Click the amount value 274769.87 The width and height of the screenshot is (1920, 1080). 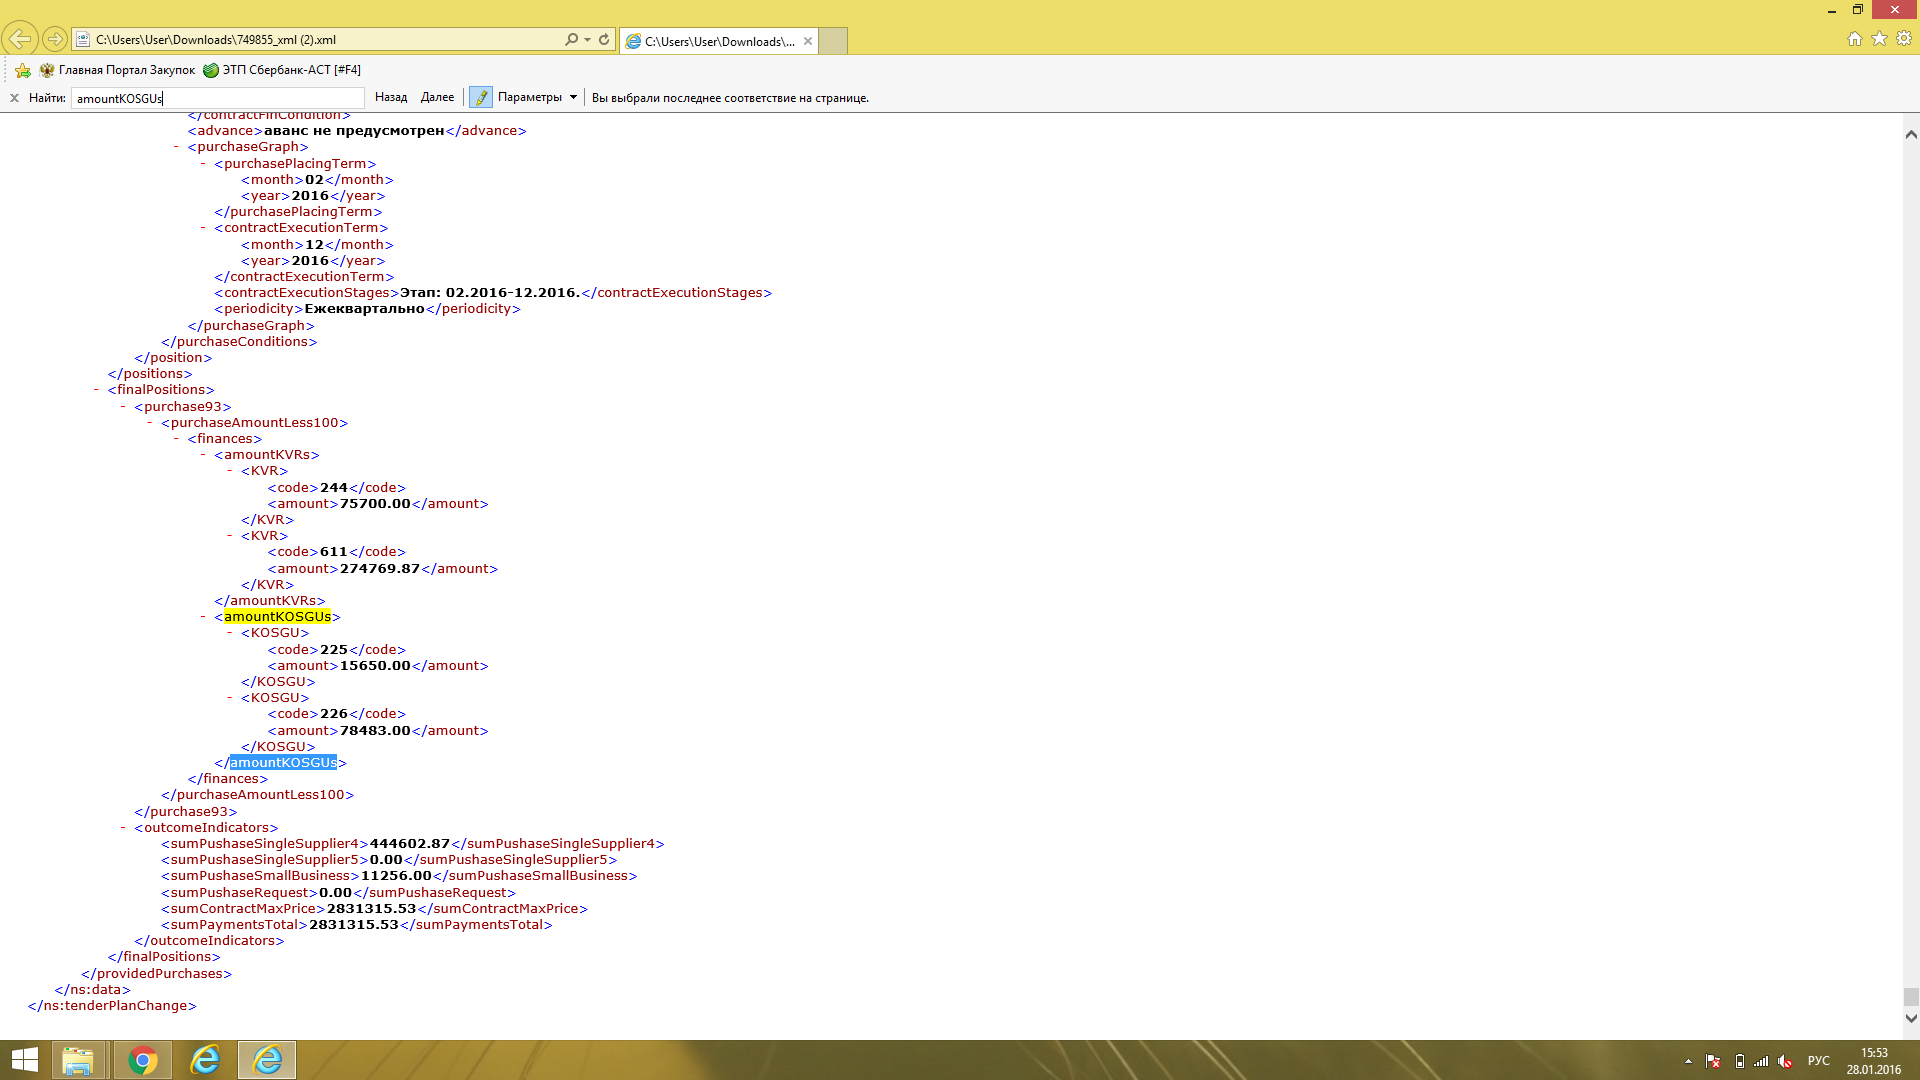point(380,569)
